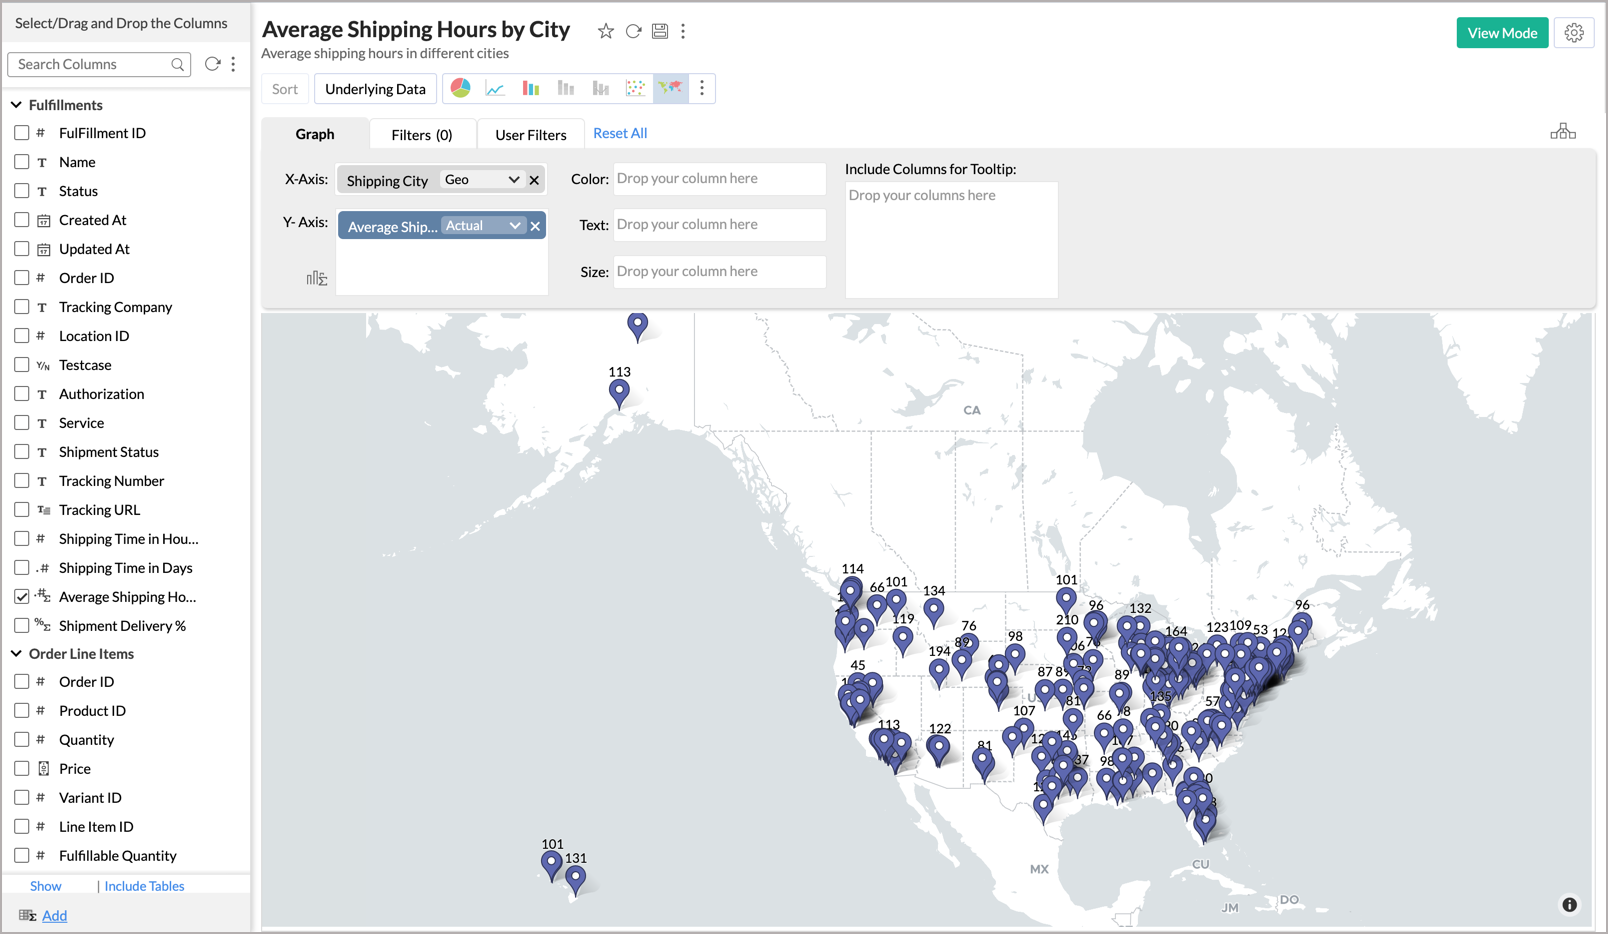This screenshot has height=934, width=1608.
Task: Open the settings gear icon
Action: click(1574, 33)
